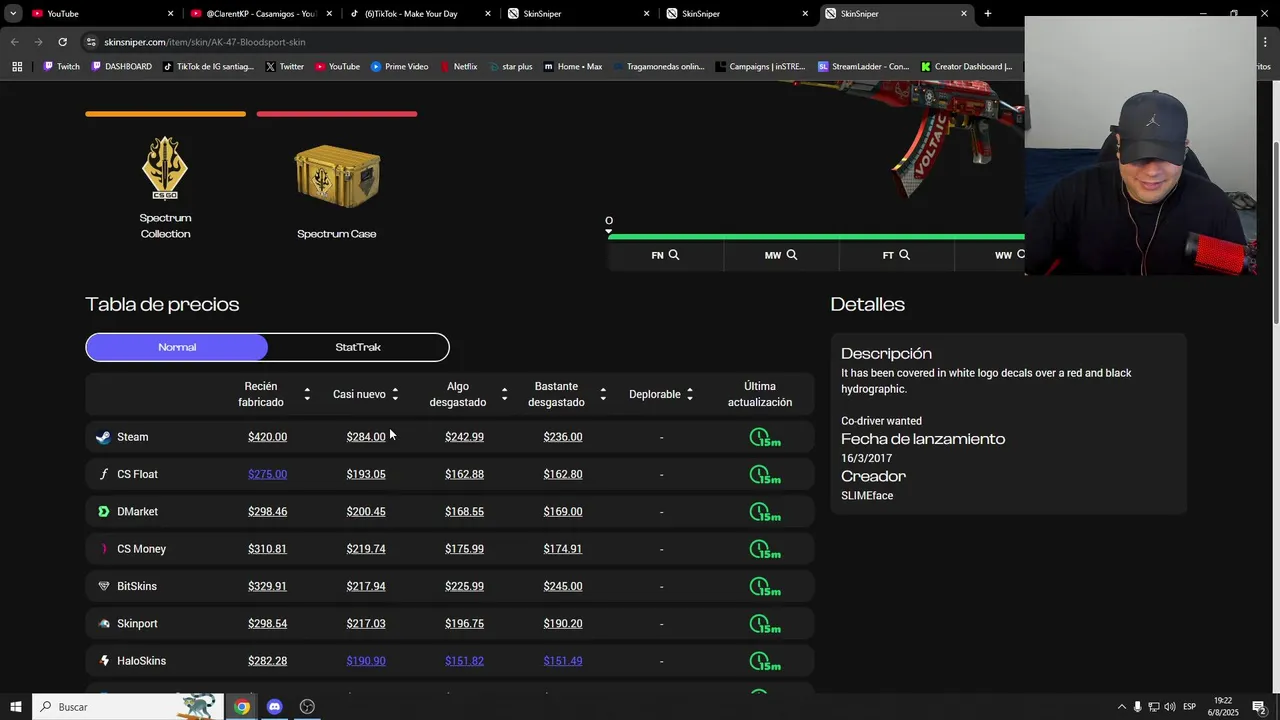Open the Netflix bookmark

458,67
